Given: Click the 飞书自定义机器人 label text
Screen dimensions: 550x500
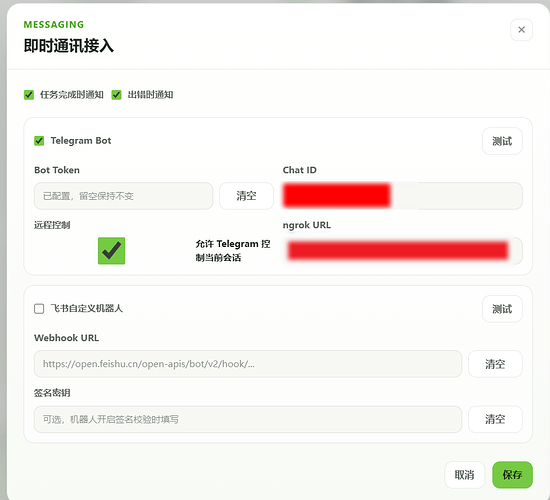Looking at the screenshot, I should click(87, 309).
